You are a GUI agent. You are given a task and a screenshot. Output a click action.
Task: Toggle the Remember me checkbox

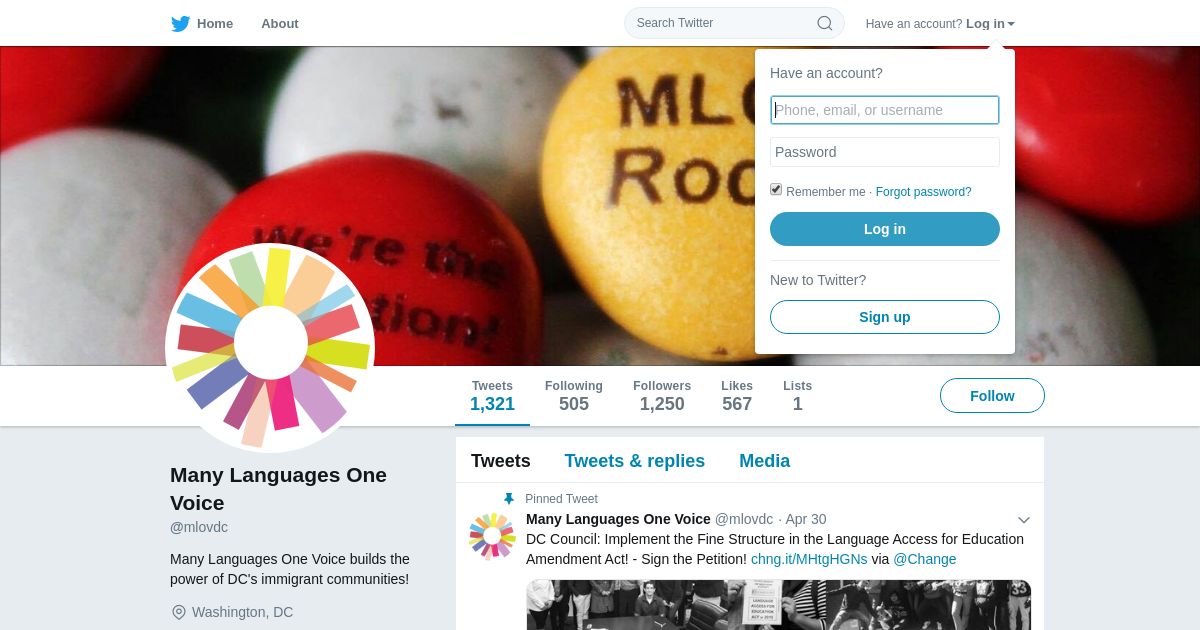776,189
